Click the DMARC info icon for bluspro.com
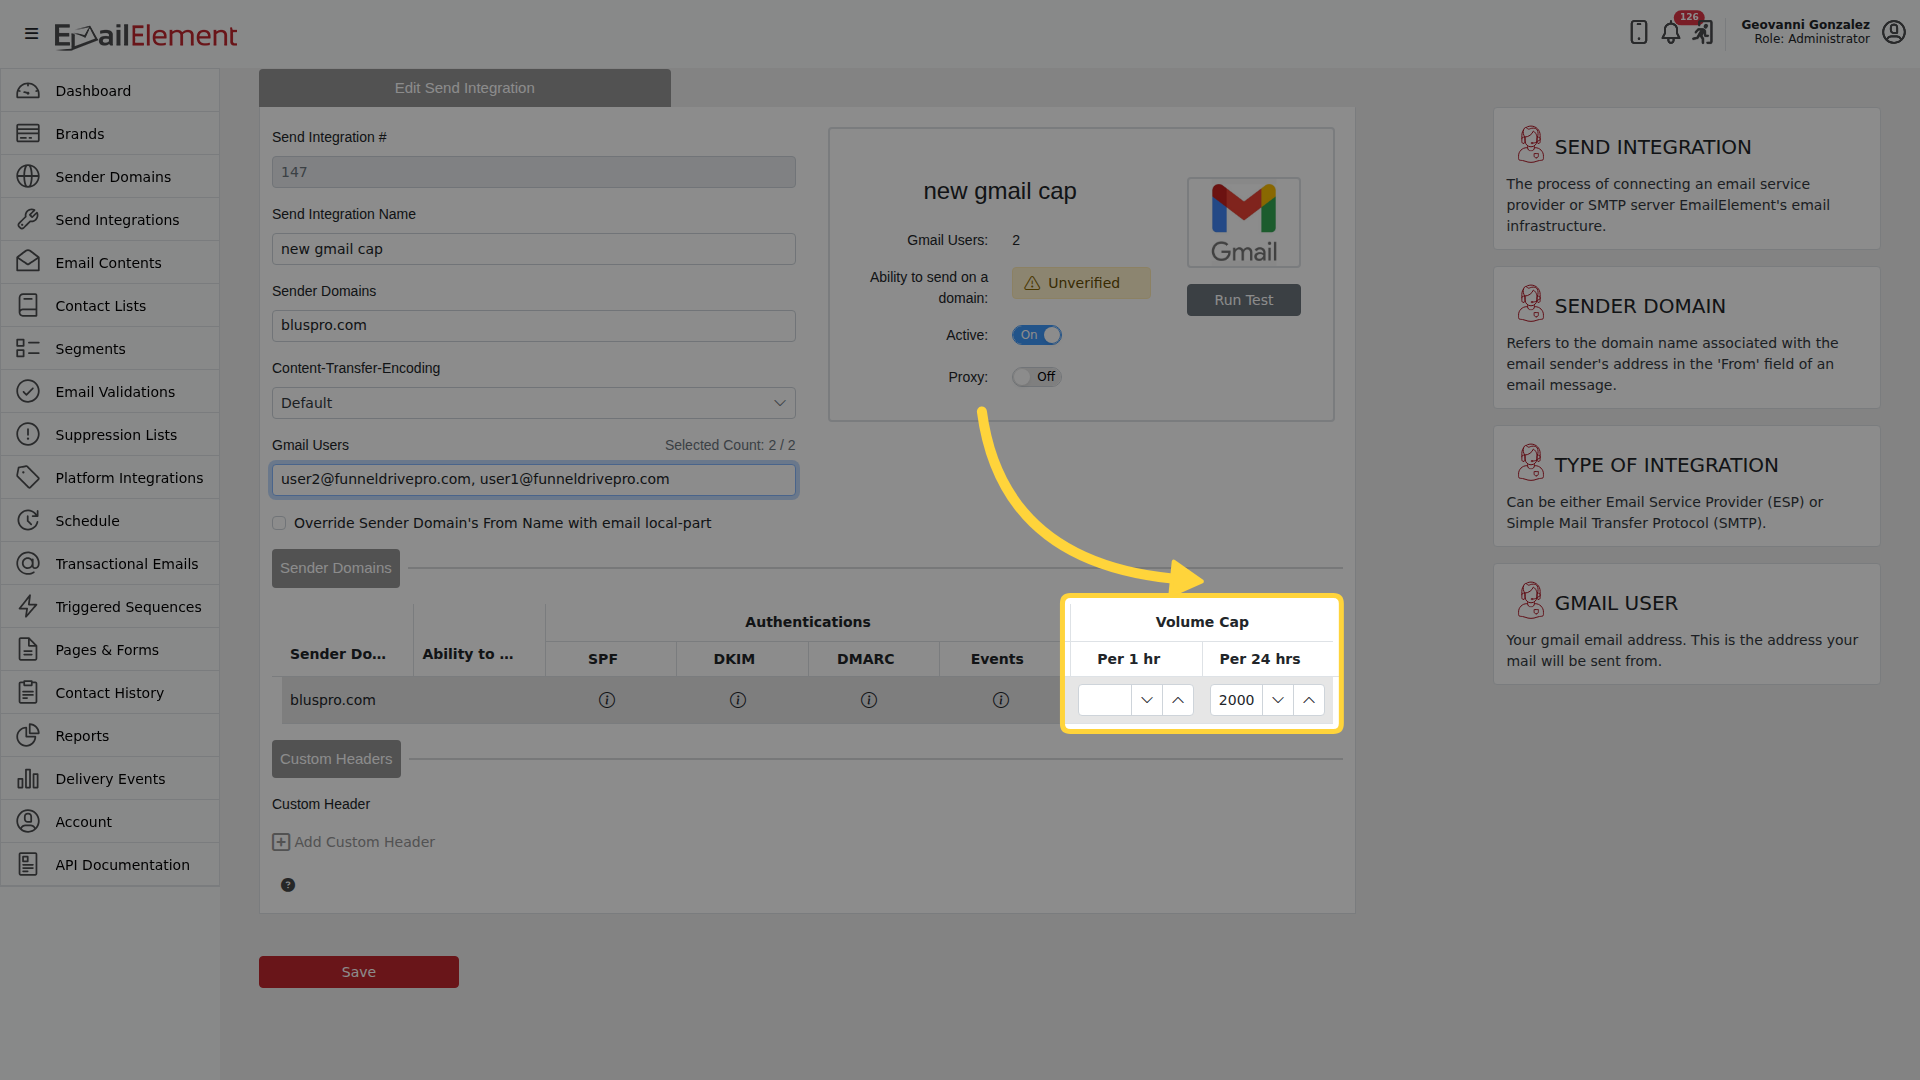 tap(869, 700)
